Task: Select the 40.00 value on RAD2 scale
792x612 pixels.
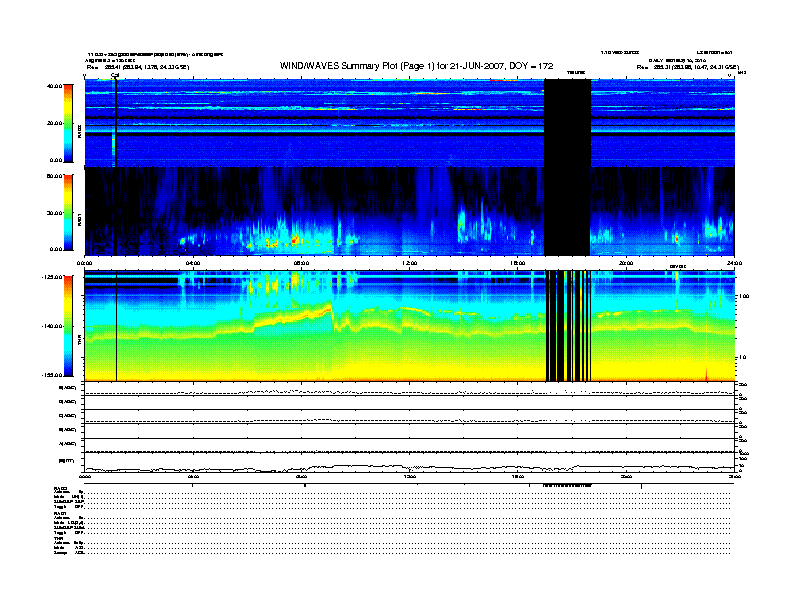Action: click(55, 86)
